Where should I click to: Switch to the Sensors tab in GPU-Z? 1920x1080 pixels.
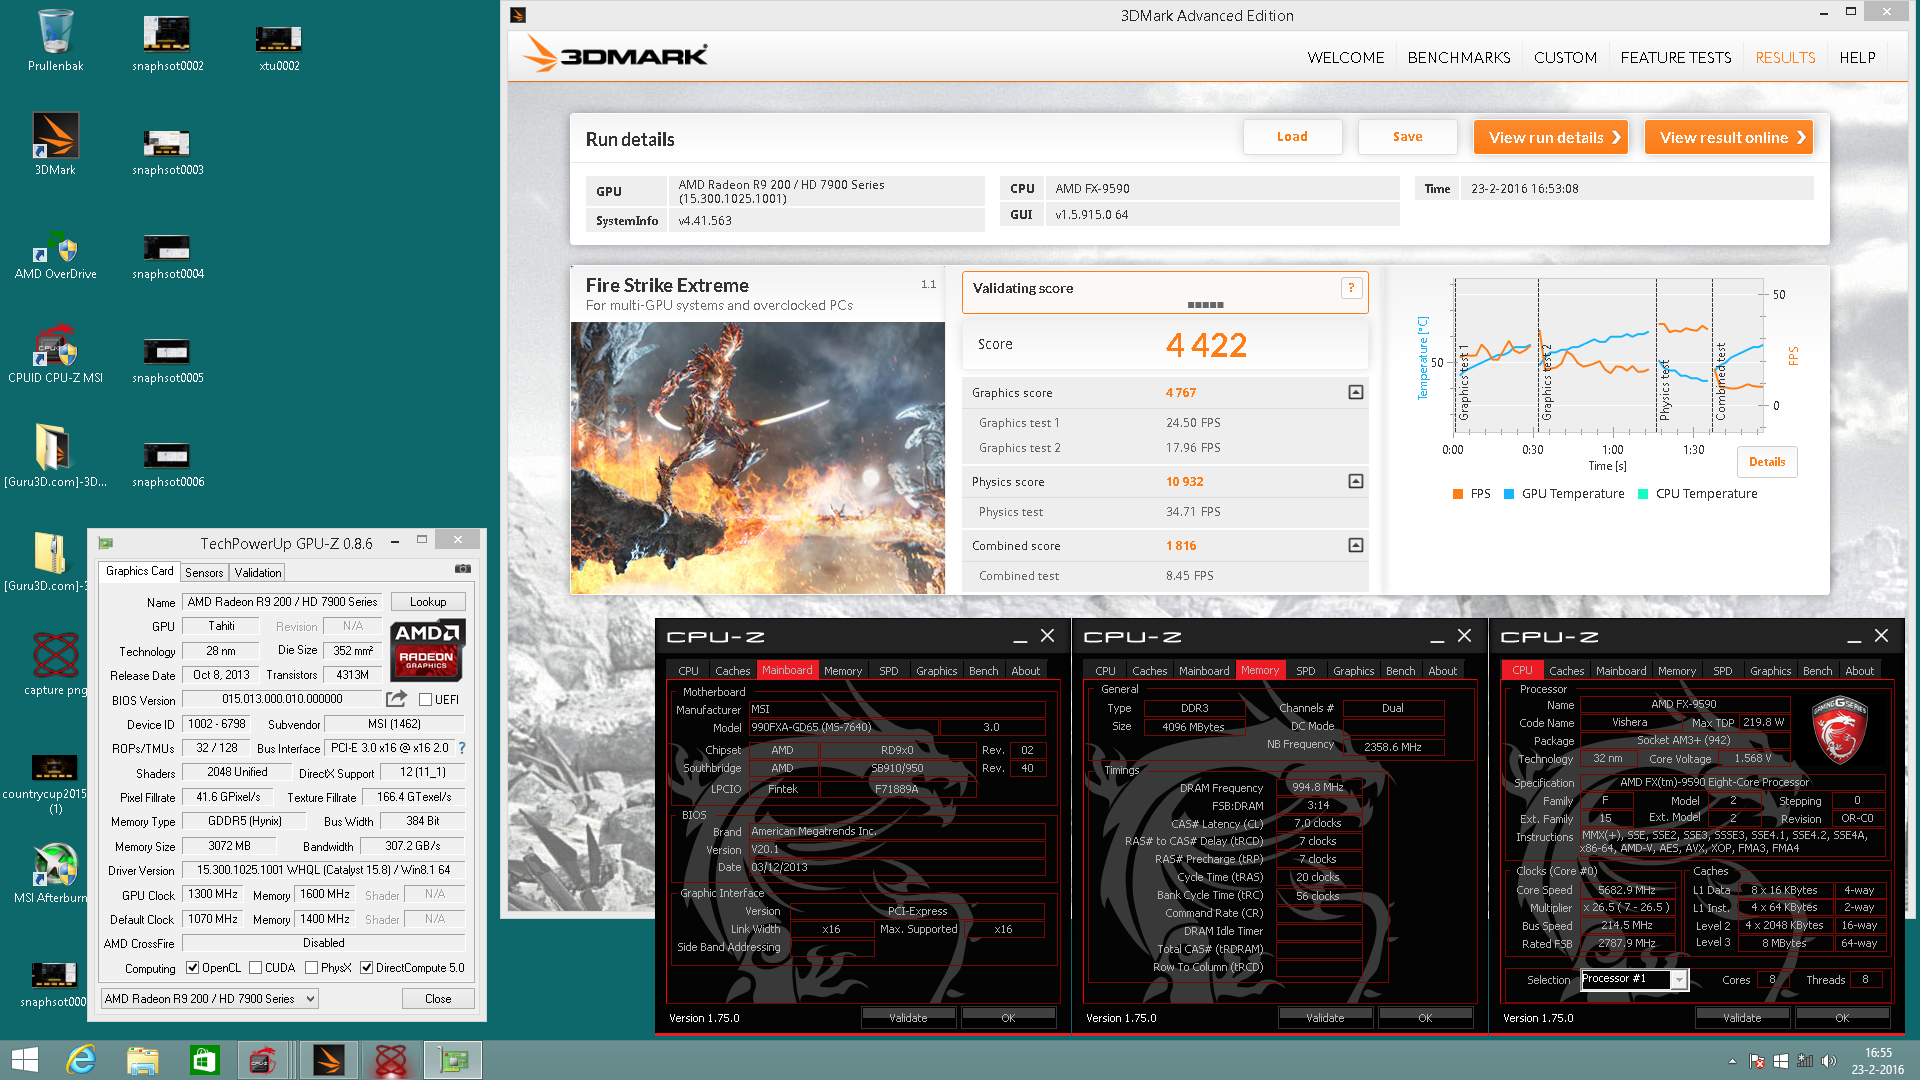pos(204,573)
